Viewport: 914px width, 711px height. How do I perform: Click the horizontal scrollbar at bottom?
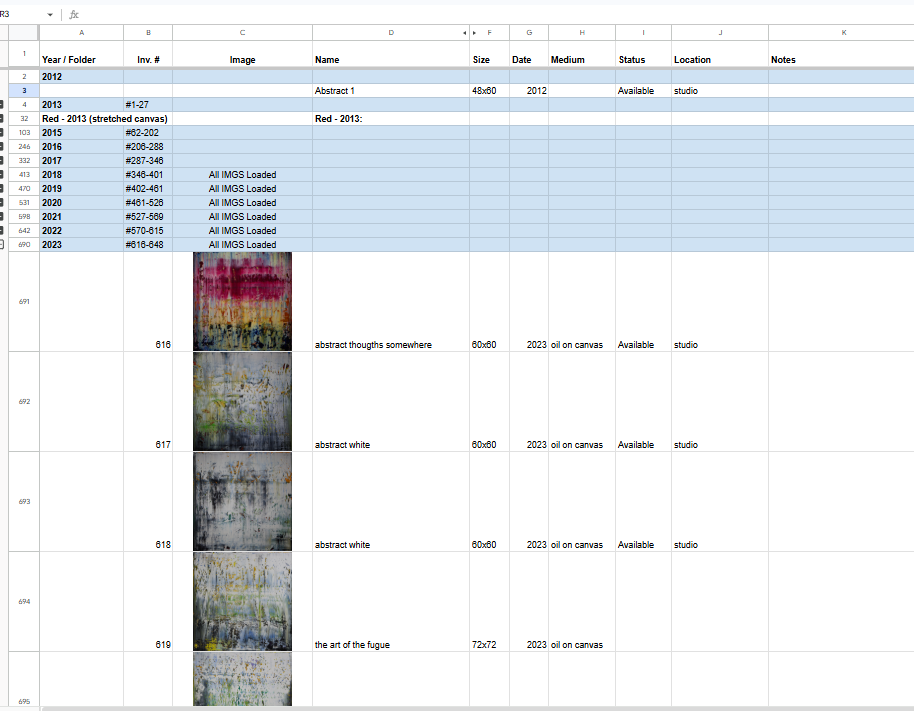tap(477, 709)
